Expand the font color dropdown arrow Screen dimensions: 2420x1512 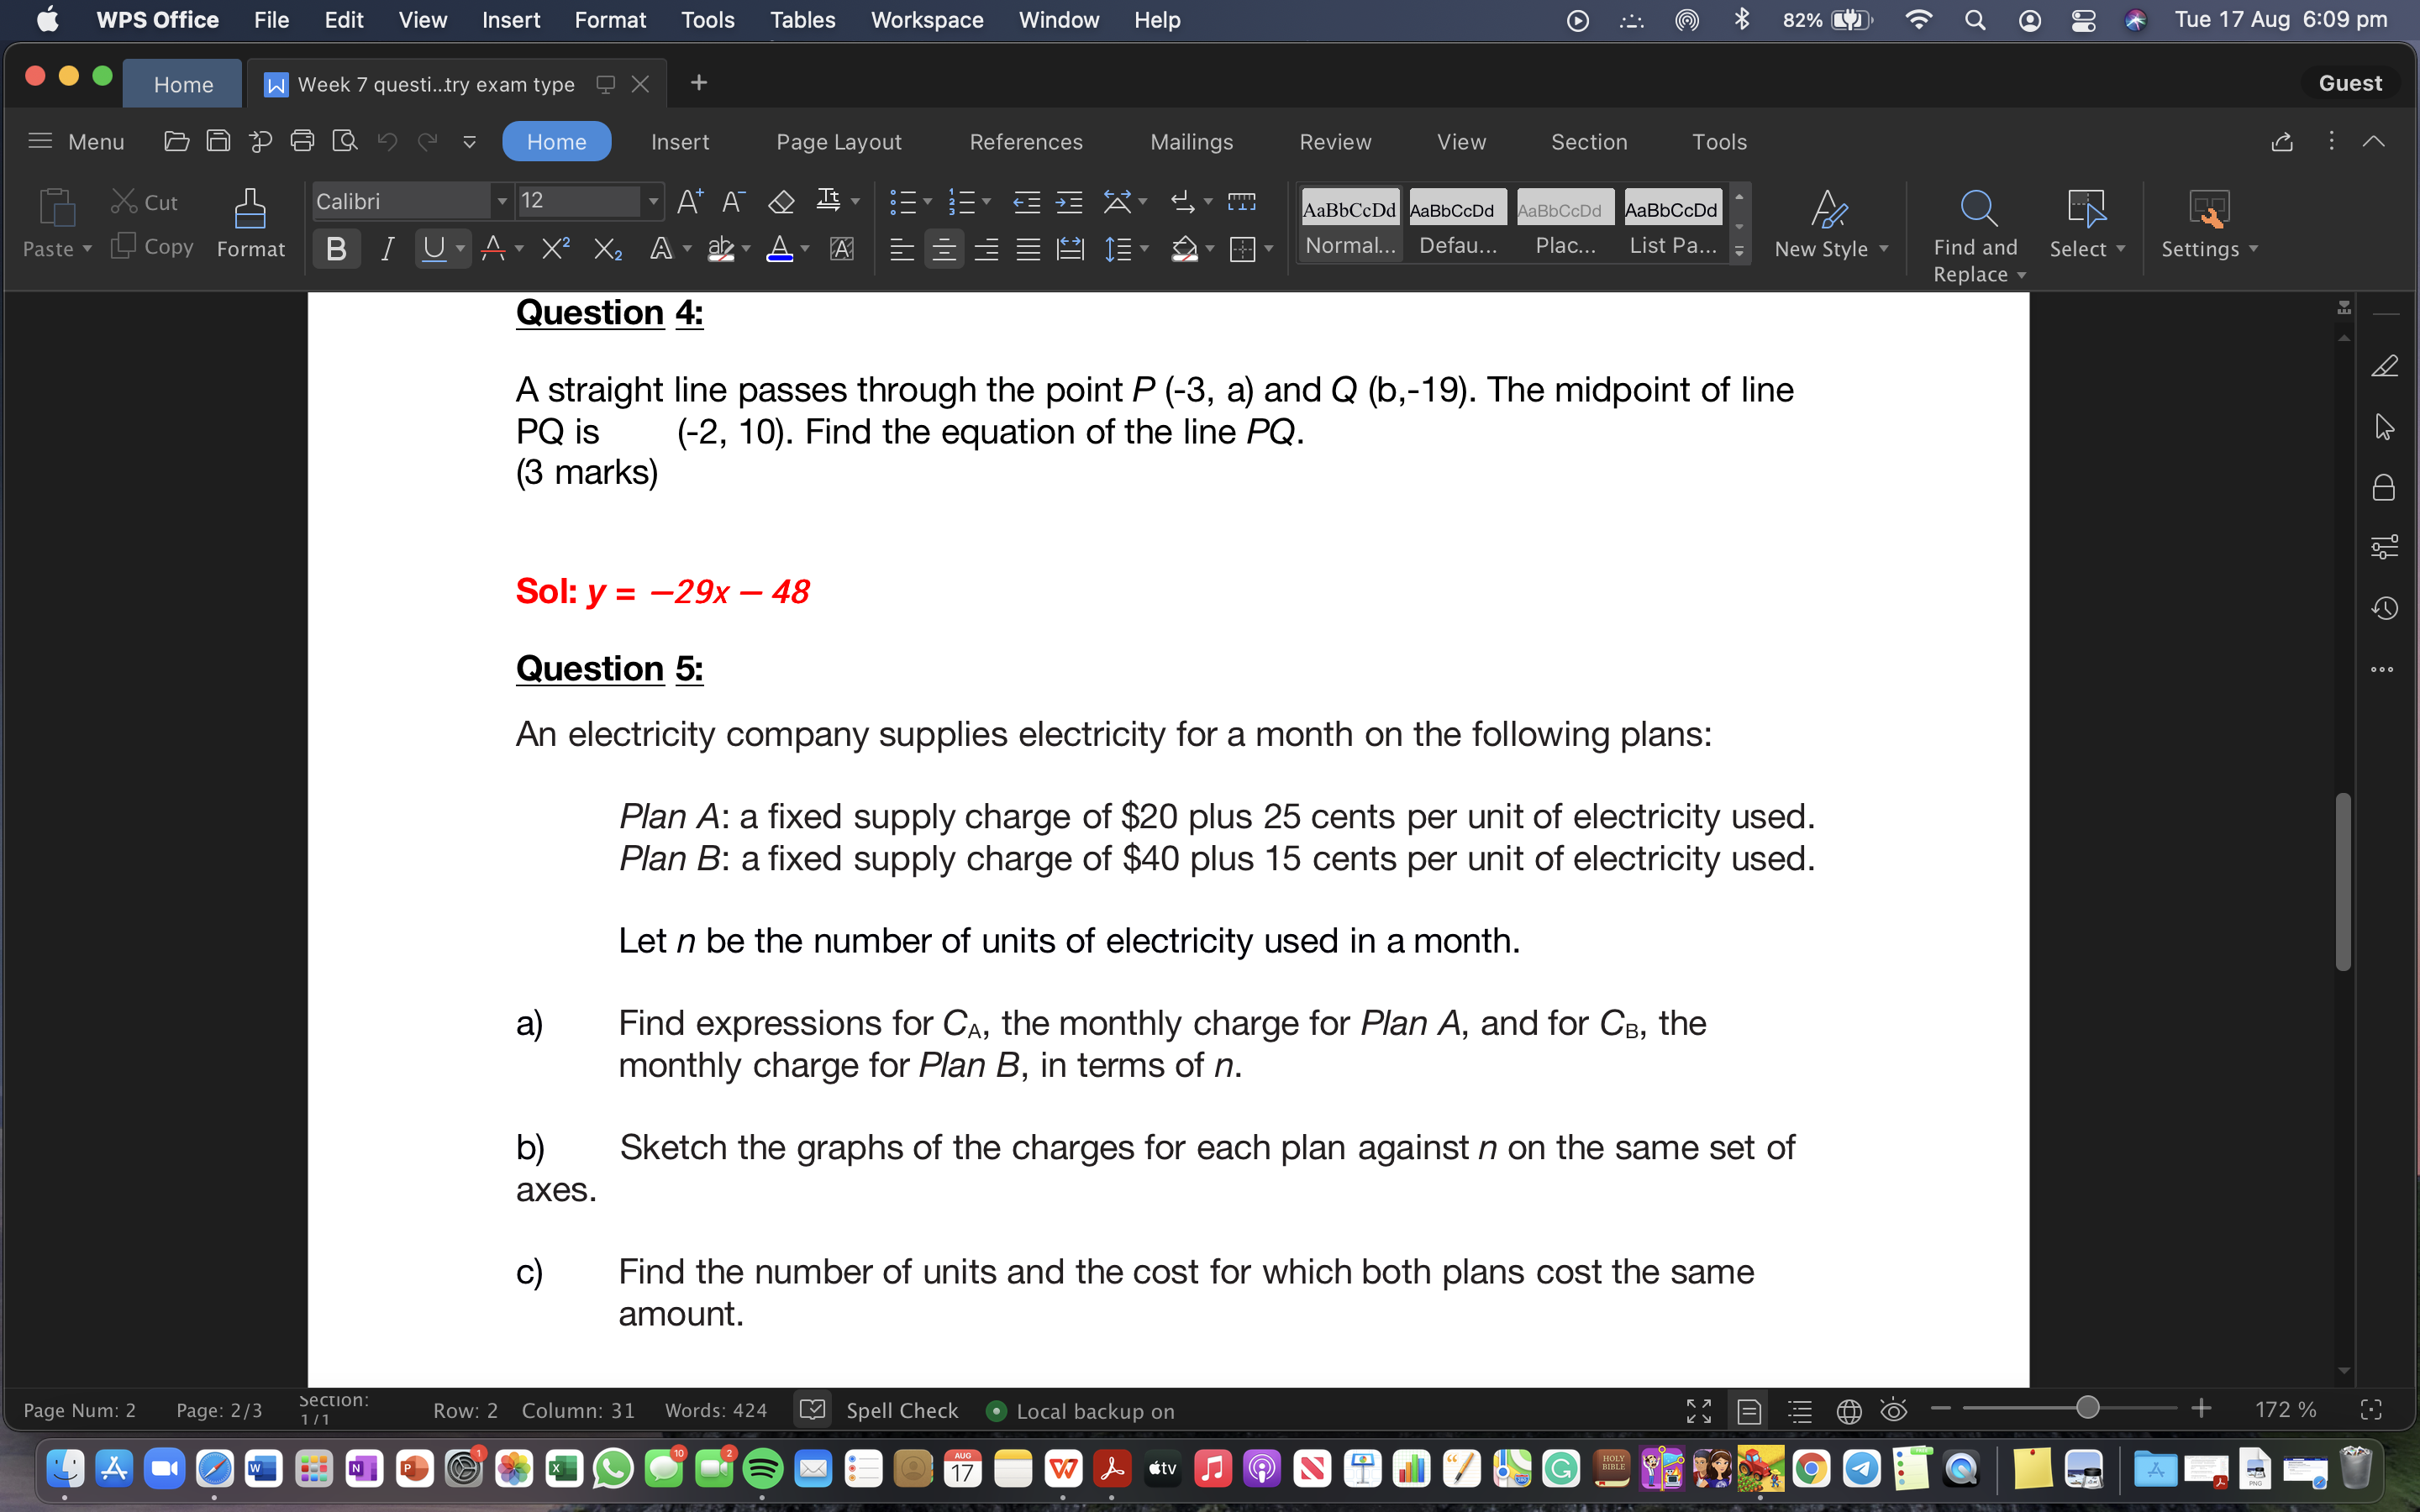pyautogui.click(x=803, y=248)
